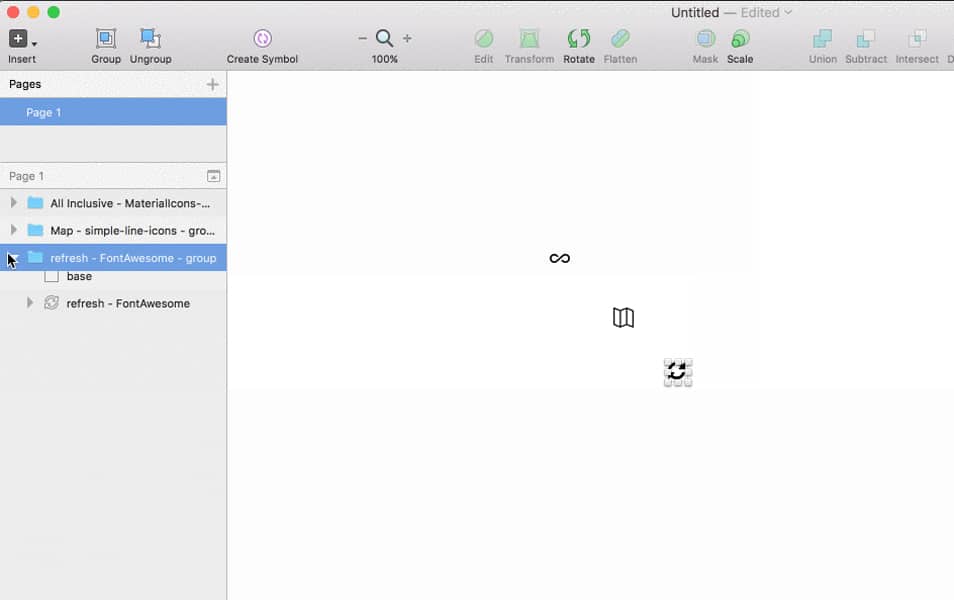Select the Ungroup toolbar icon
The image size is (954, 600).
(151, 40)
